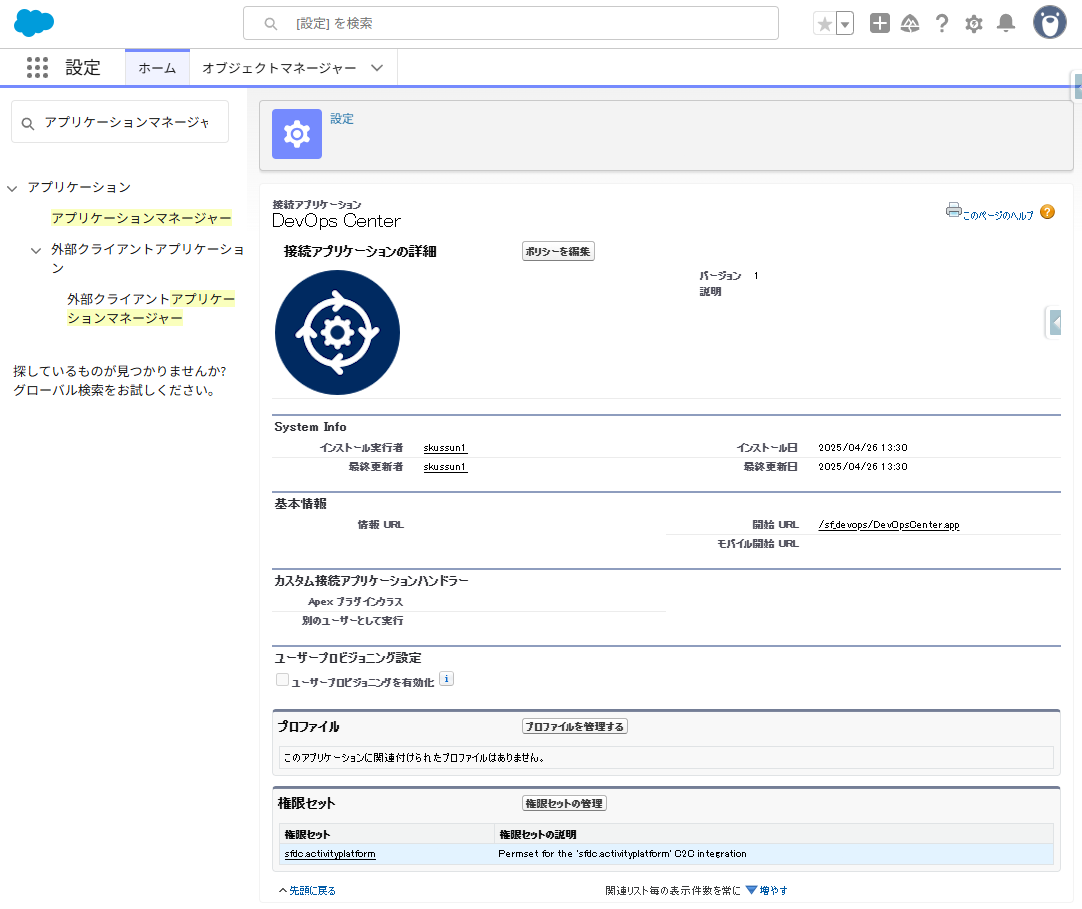The height and width of the screenshot is (909, 1082).
Task: Expand the tabs dropdown chevron after オブジェクトマネージャー
Action: pos(377,68)
